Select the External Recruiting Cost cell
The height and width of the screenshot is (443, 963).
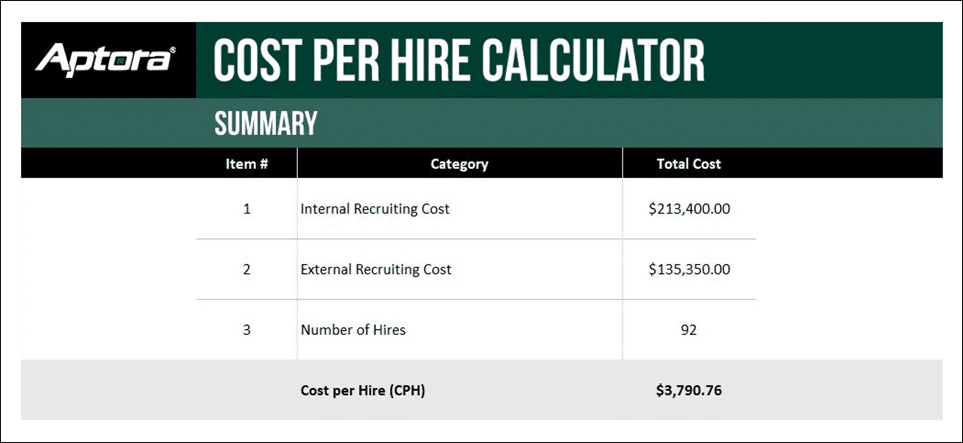[x=459, y=269]
